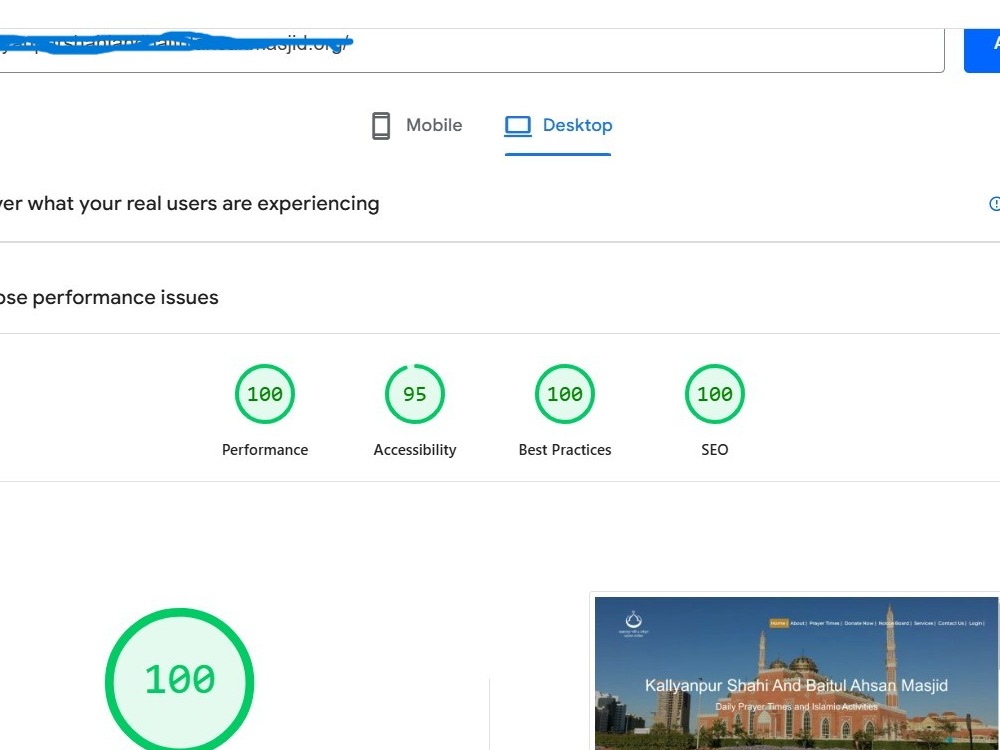The image size is (1000, 750).
Task: Click the Best Practices label text
Action: (564, 450)
